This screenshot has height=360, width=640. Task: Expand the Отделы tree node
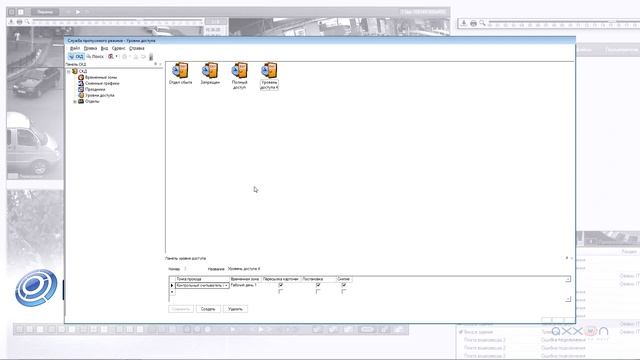[x=75, y=102]
